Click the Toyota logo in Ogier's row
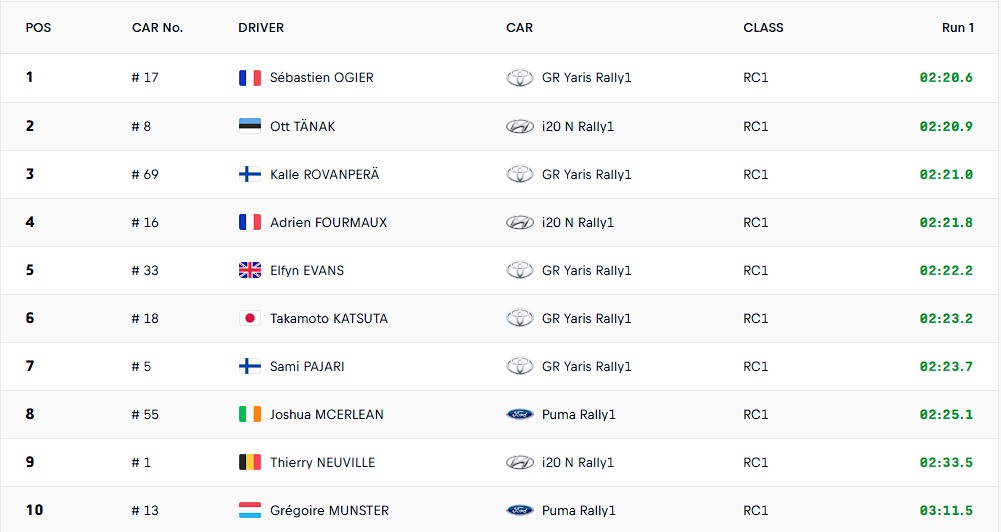Screen dimensions: 1001x532 [x=520, y=78]
